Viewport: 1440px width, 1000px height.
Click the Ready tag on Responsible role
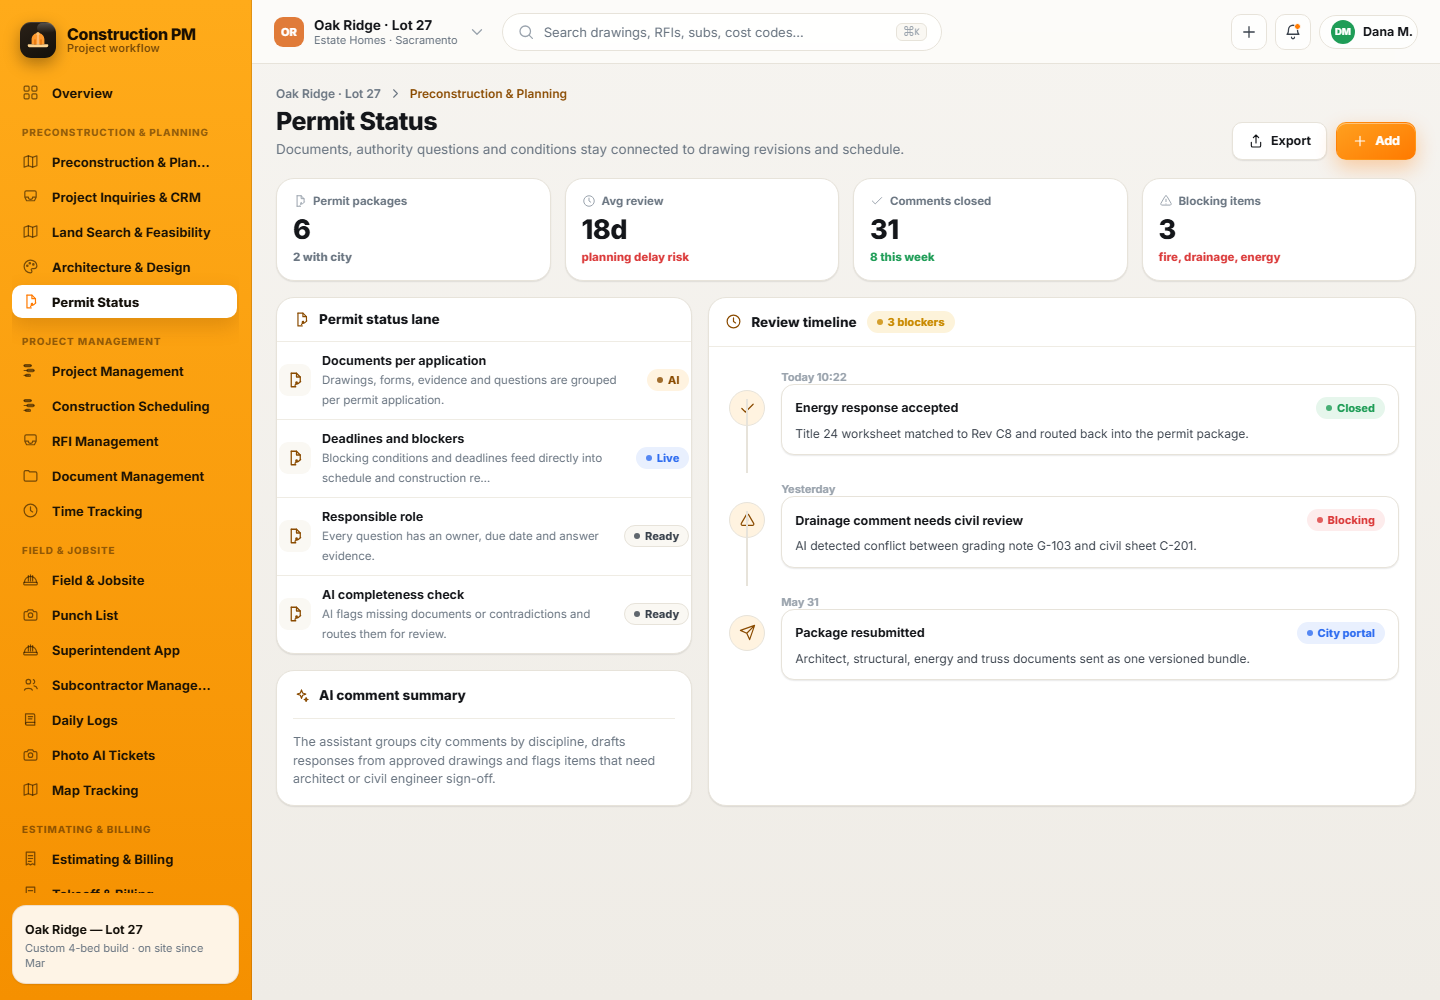coord(656,536)
